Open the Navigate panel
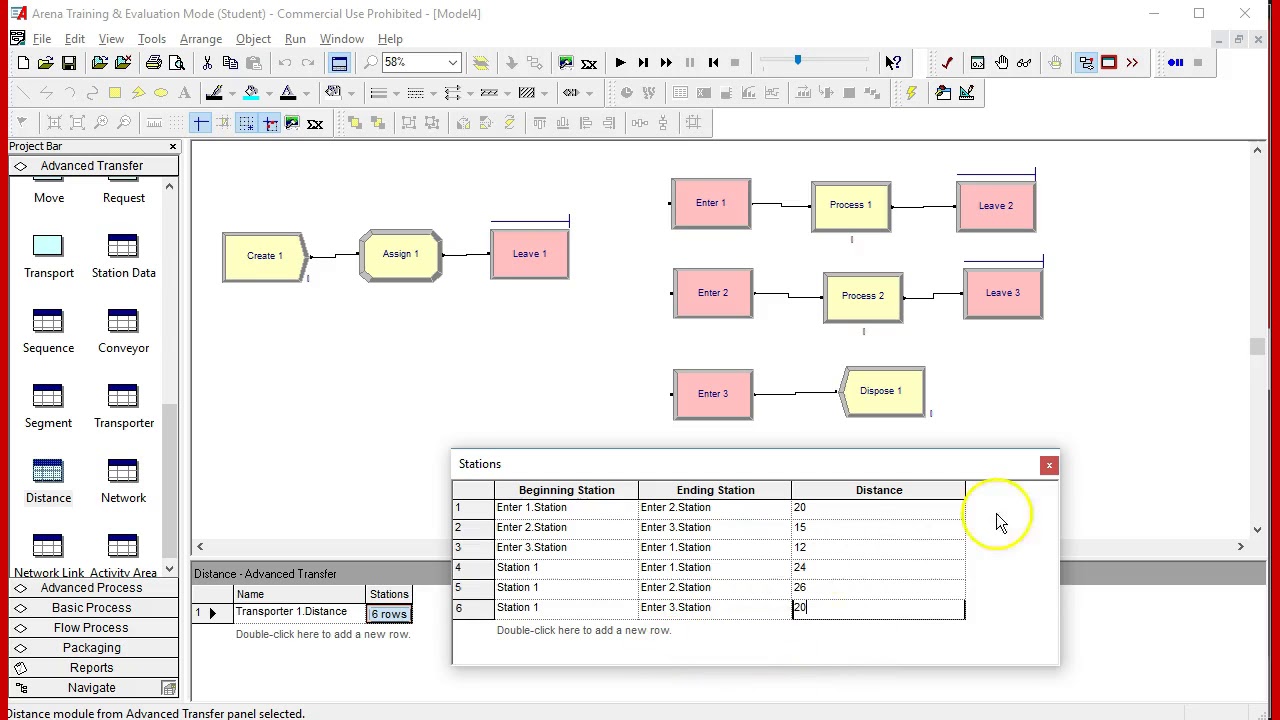 click(x=92, y=687)
